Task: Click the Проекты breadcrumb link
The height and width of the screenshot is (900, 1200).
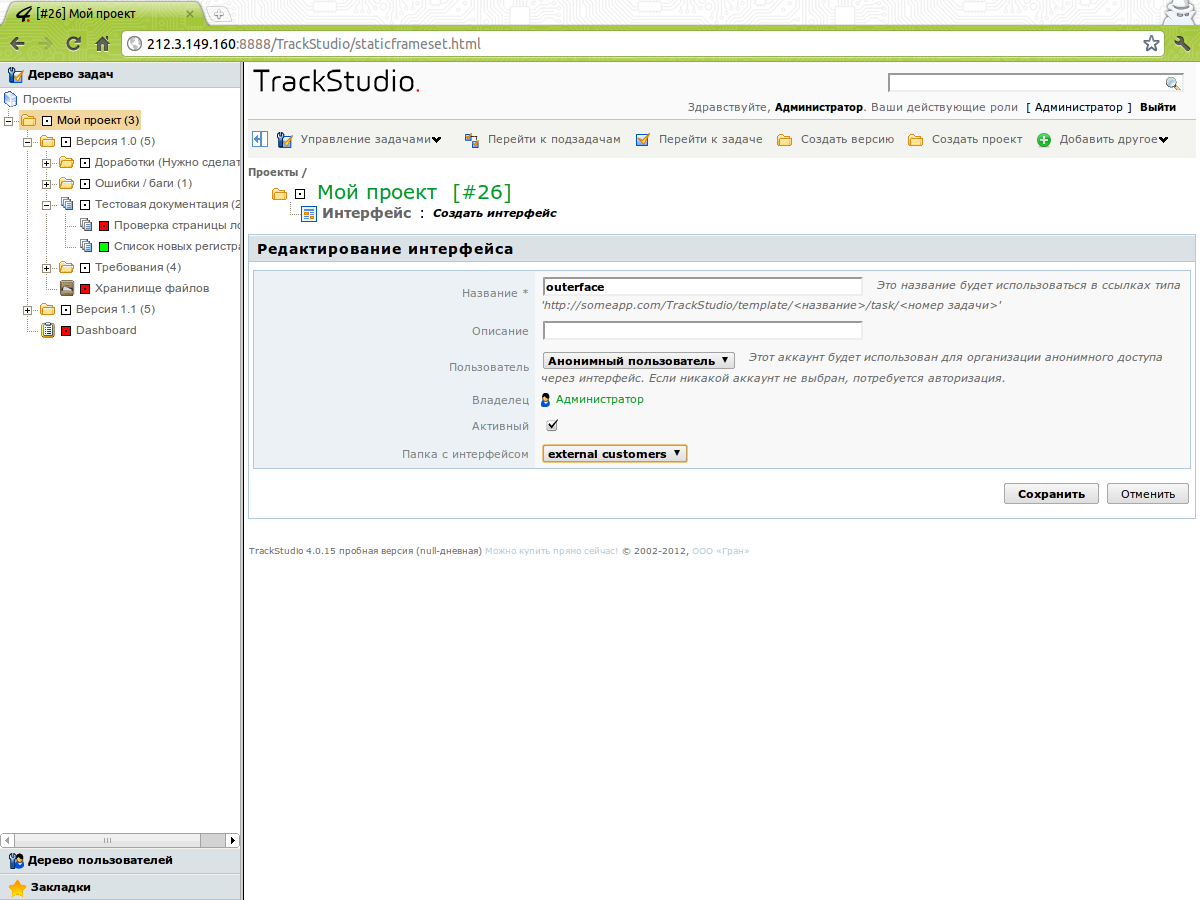Action: tap(273, 173)
